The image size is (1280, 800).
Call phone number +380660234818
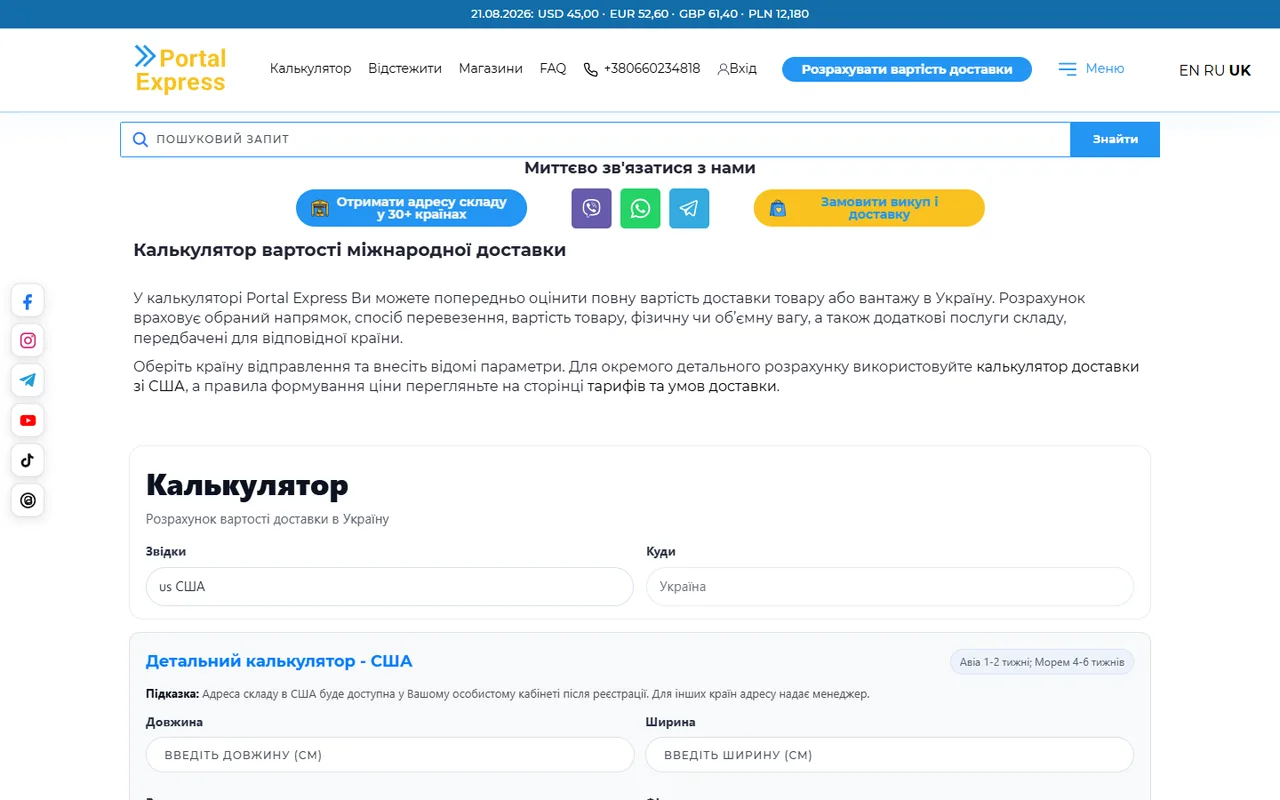642,69
